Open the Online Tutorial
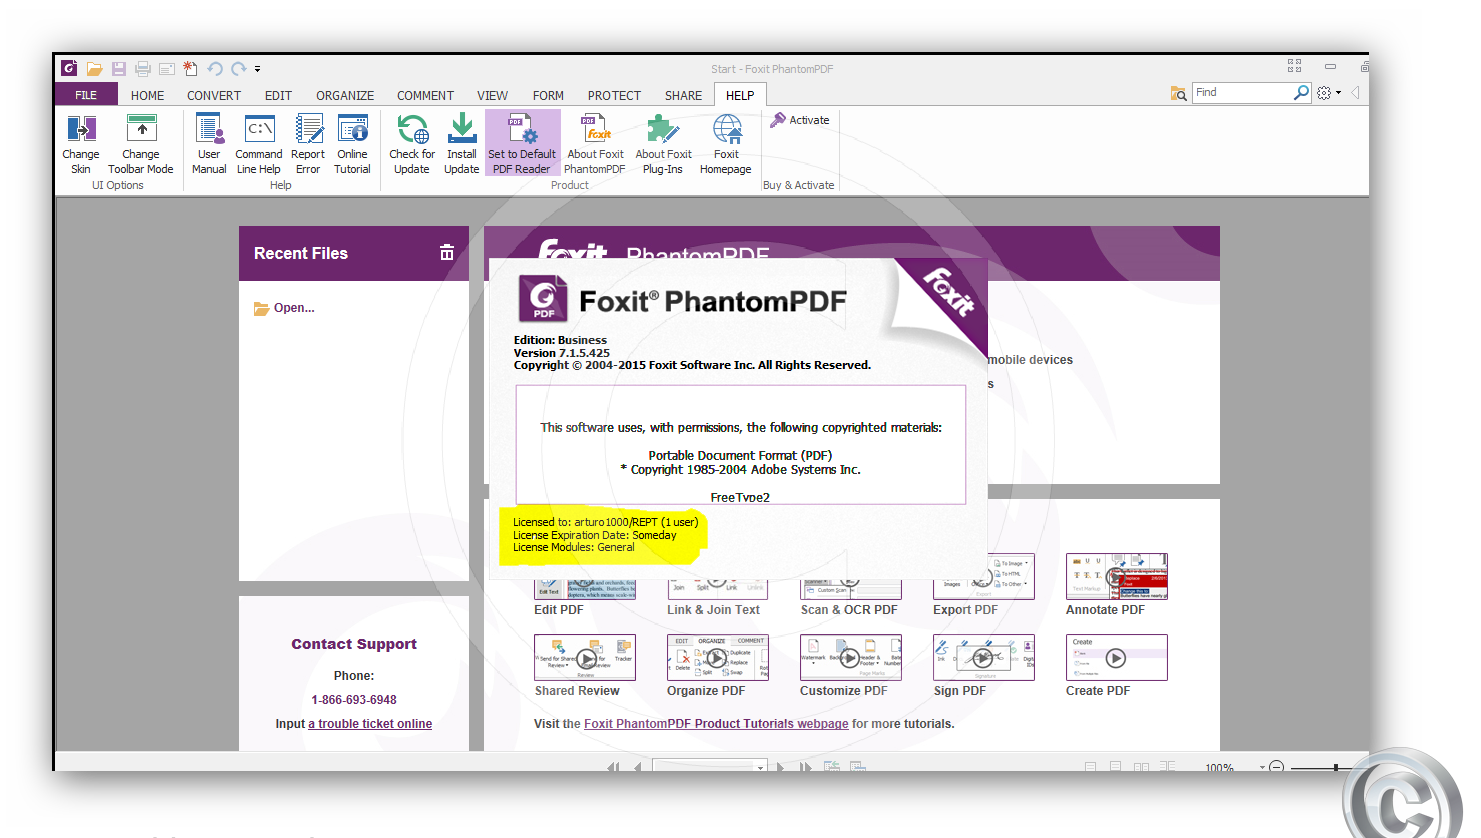 [x=352, y=144]
